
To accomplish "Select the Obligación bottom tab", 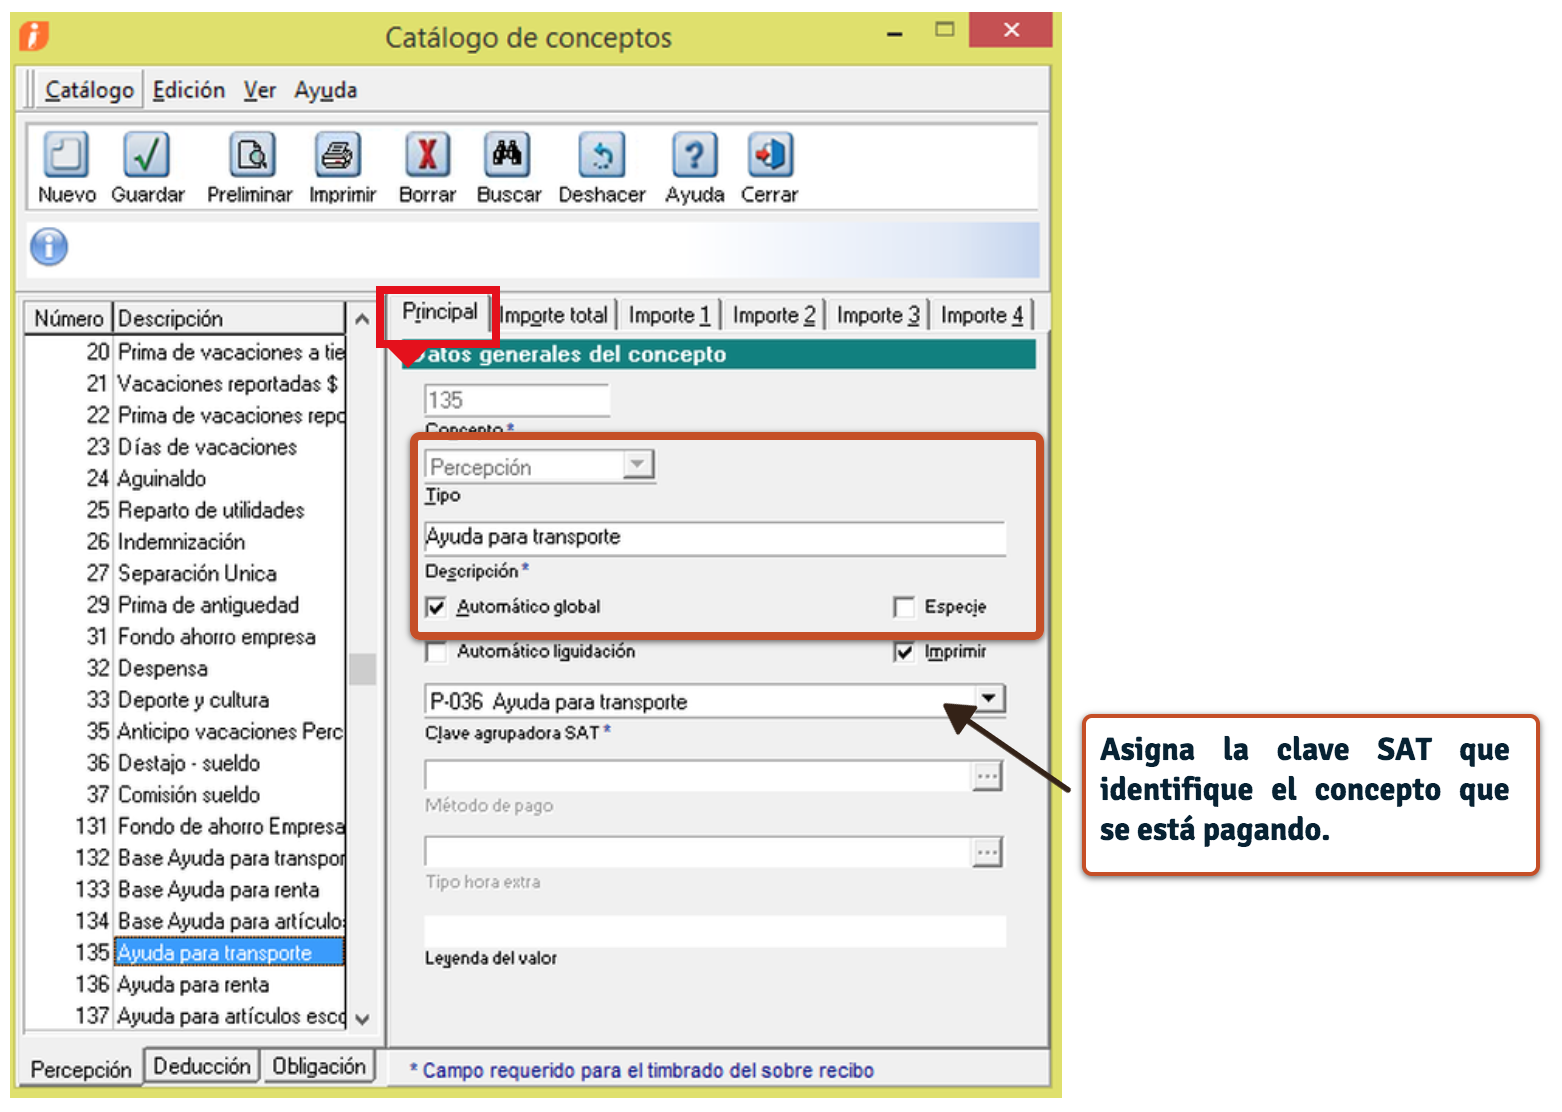I will tap(319, 1066).
